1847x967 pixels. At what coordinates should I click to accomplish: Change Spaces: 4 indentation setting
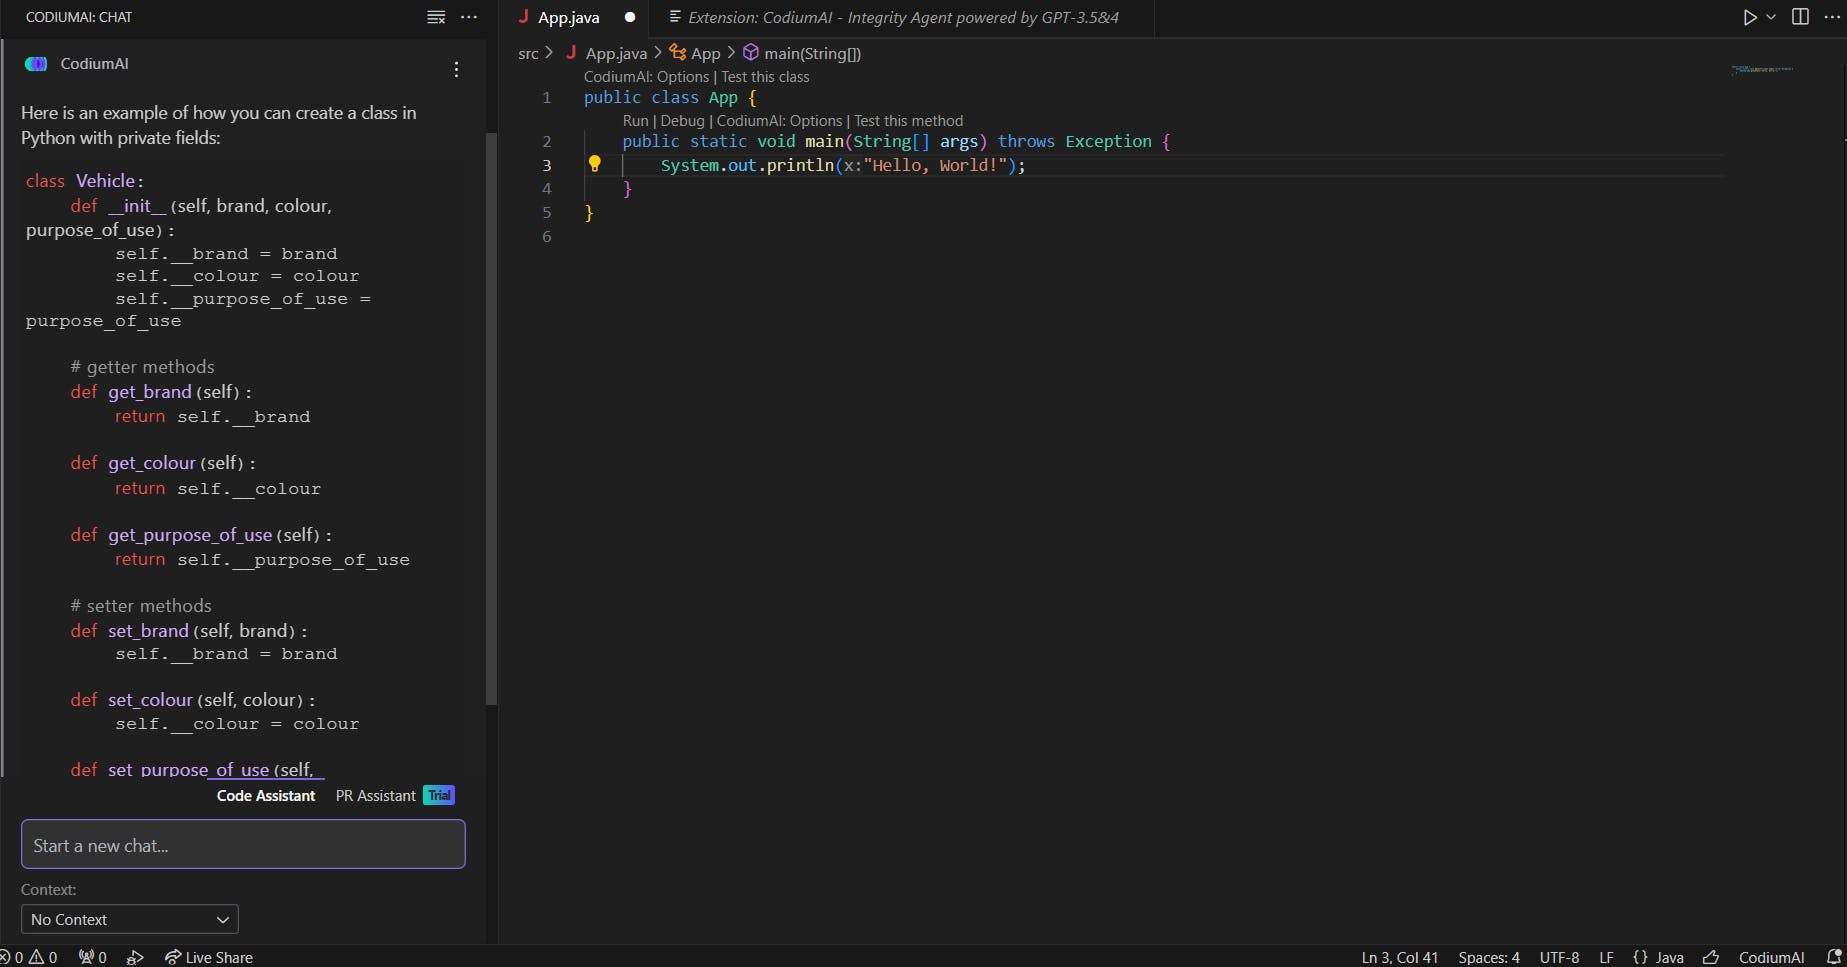[1488, 957]
